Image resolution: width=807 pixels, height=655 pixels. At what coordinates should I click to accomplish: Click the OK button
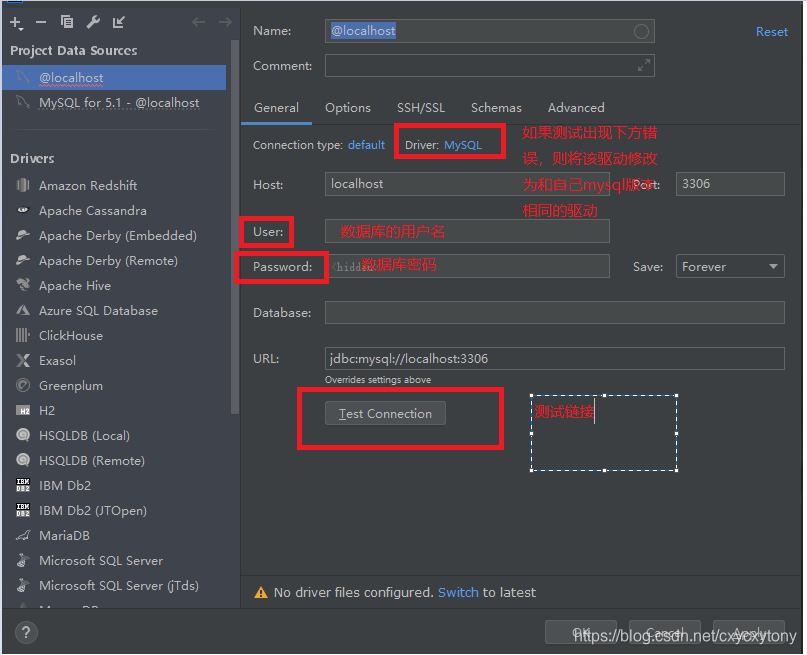tap(582, 632)
